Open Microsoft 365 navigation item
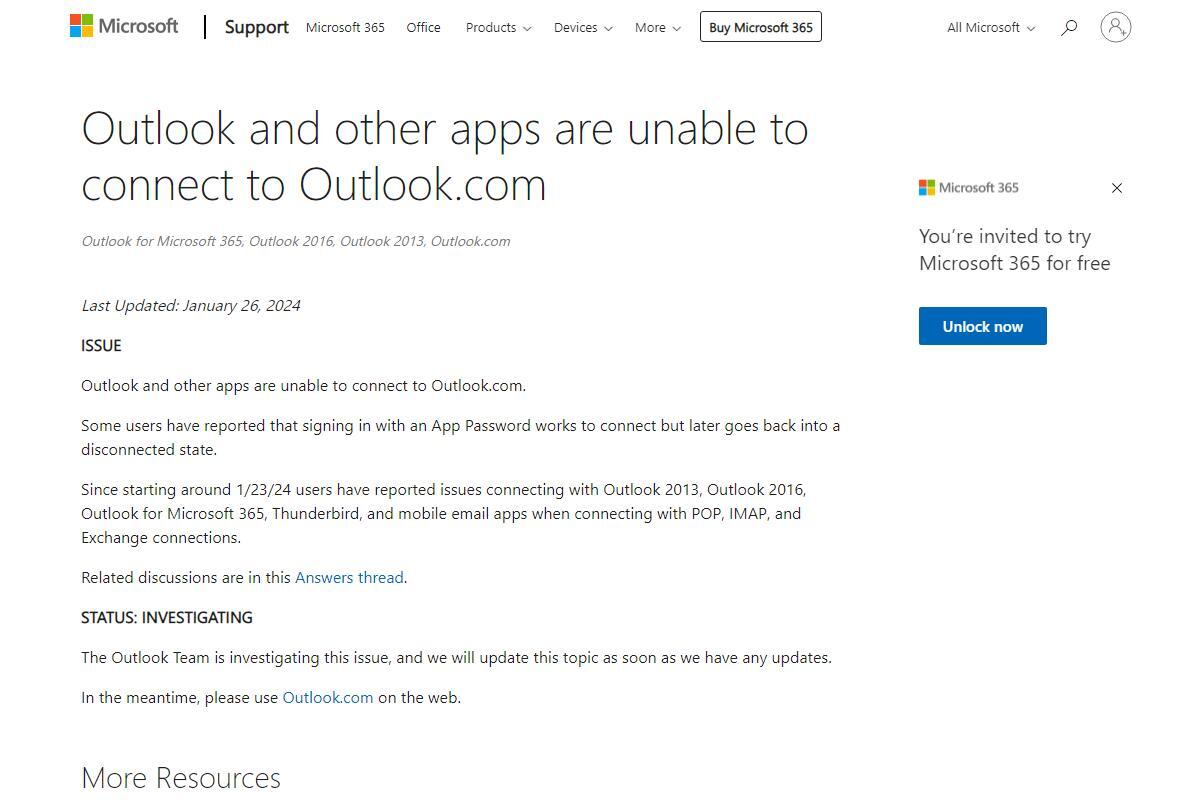The height and width of the screenshot is (800, 1200). coord(345,28)
